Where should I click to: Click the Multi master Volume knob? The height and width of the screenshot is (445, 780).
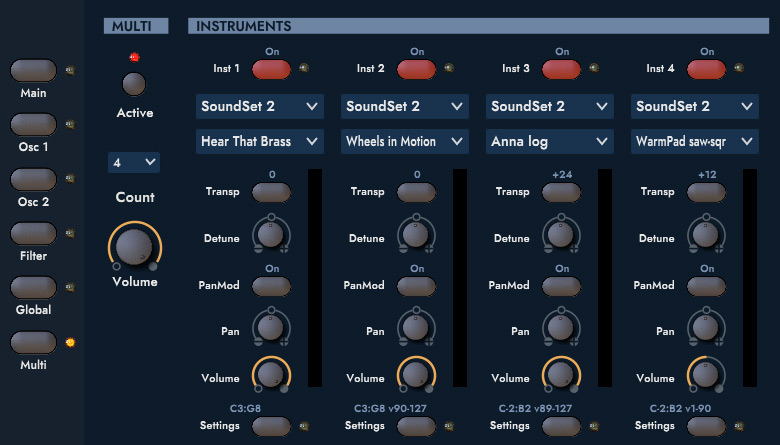pos(134,246)
